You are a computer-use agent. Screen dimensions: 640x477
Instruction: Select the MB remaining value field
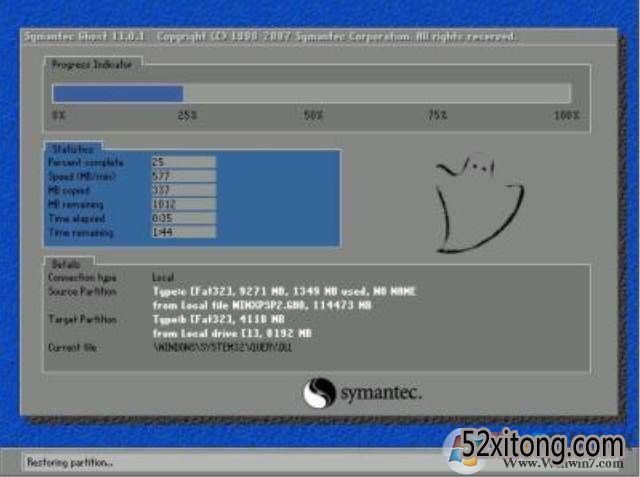coord(183,204)
